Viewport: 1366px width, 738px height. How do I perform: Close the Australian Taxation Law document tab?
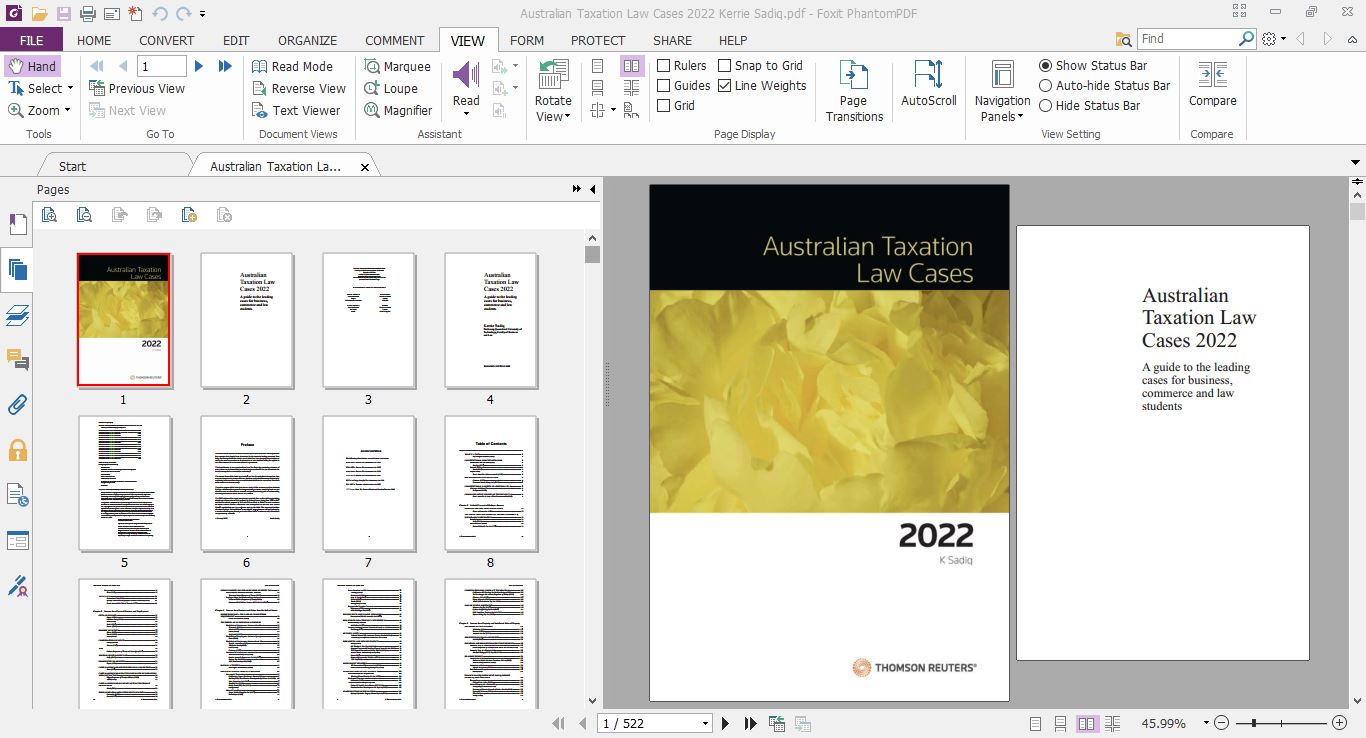click(365, 167)
